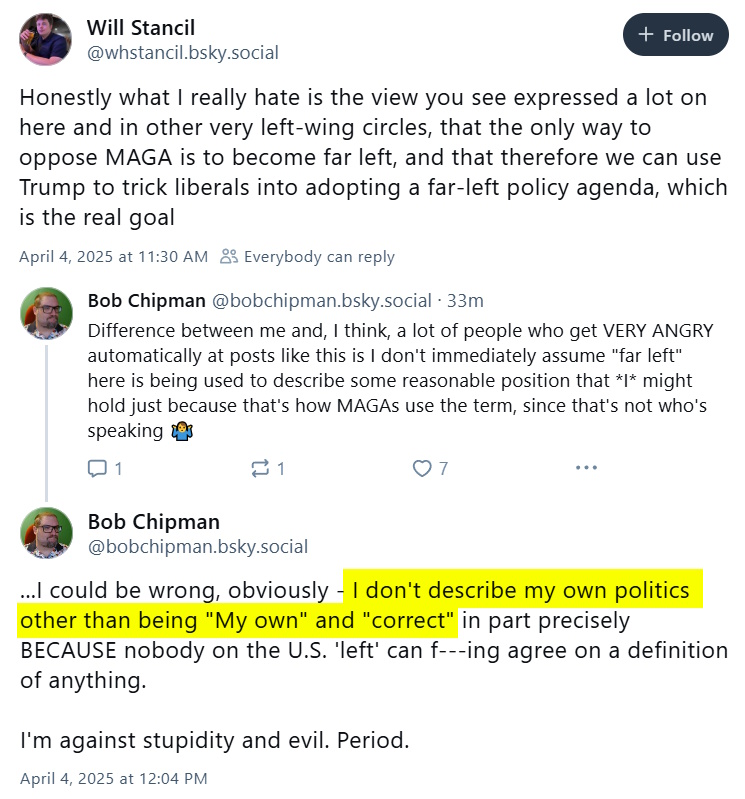Click the yellow highlighted text in reply
Screen dimensions: 745x799
360,605
